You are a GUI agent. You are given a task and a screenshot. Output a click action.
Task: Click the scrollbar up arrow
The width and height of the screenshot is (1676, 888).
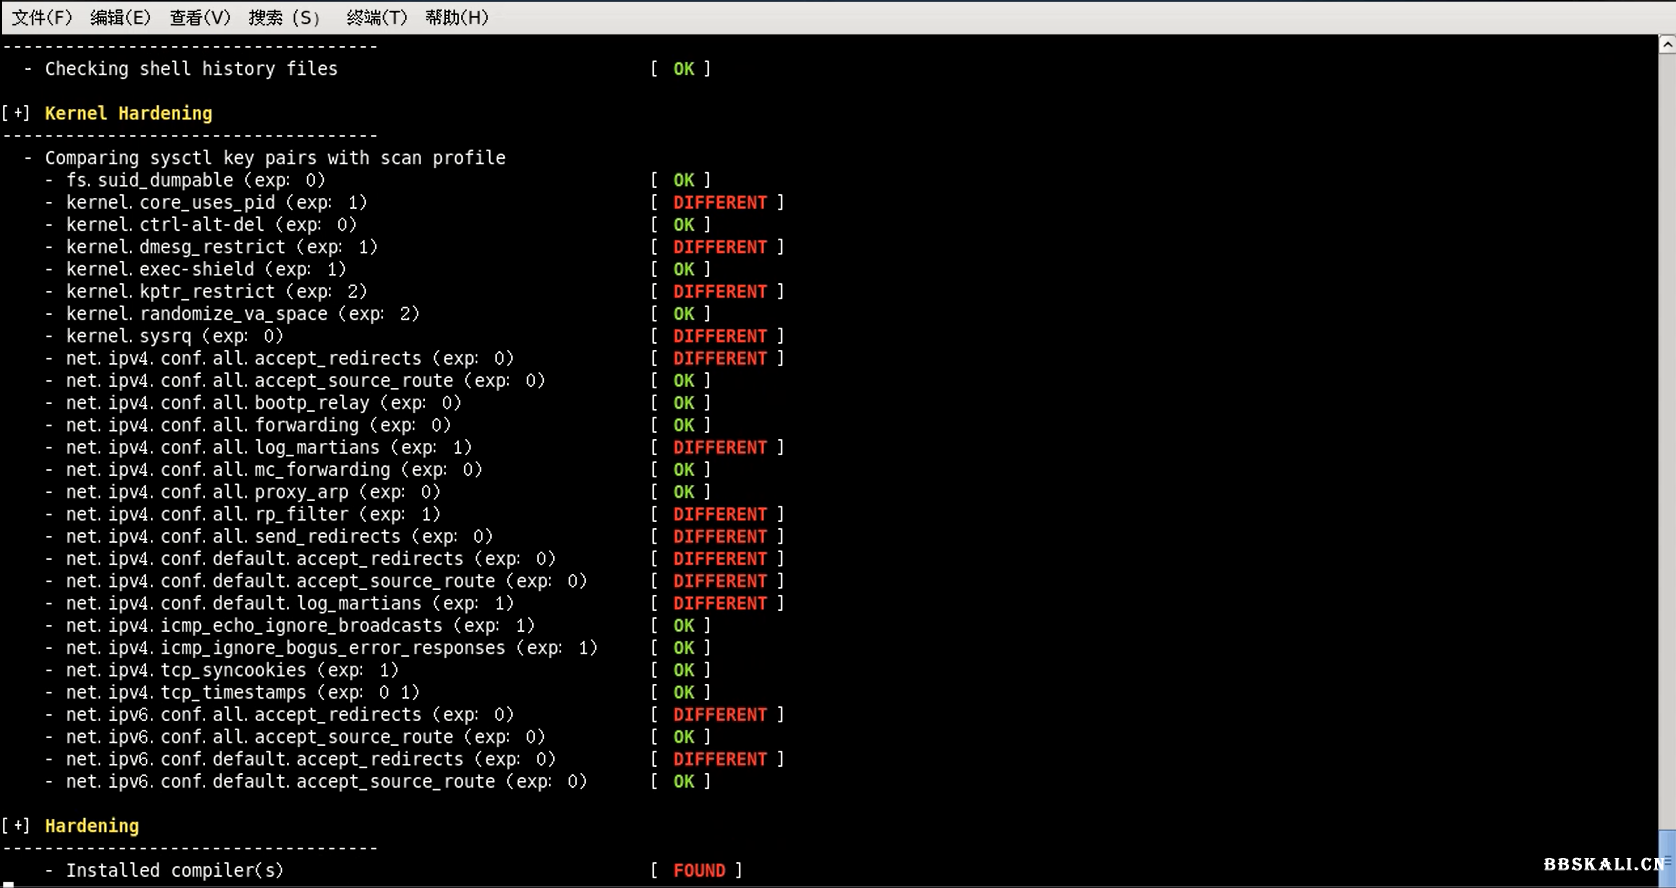tap(1667, 44)
